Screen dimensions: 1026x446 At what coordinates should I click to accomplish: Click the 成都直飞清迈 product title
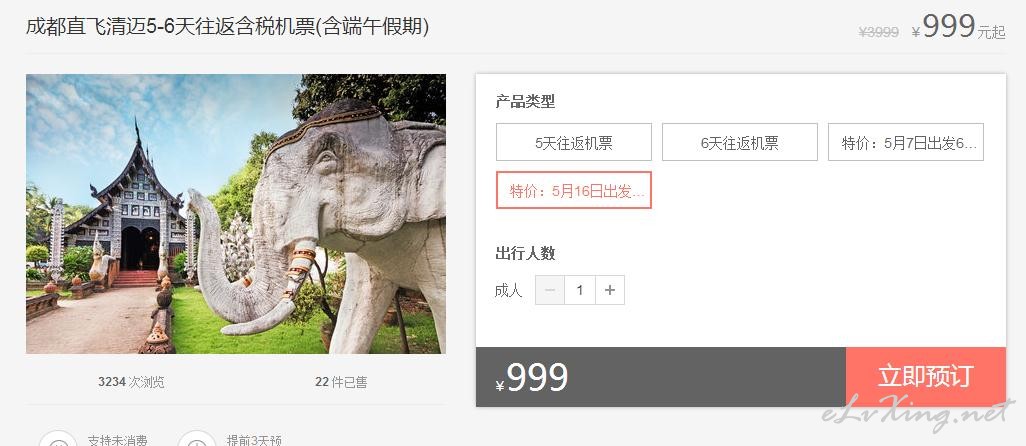228,27
